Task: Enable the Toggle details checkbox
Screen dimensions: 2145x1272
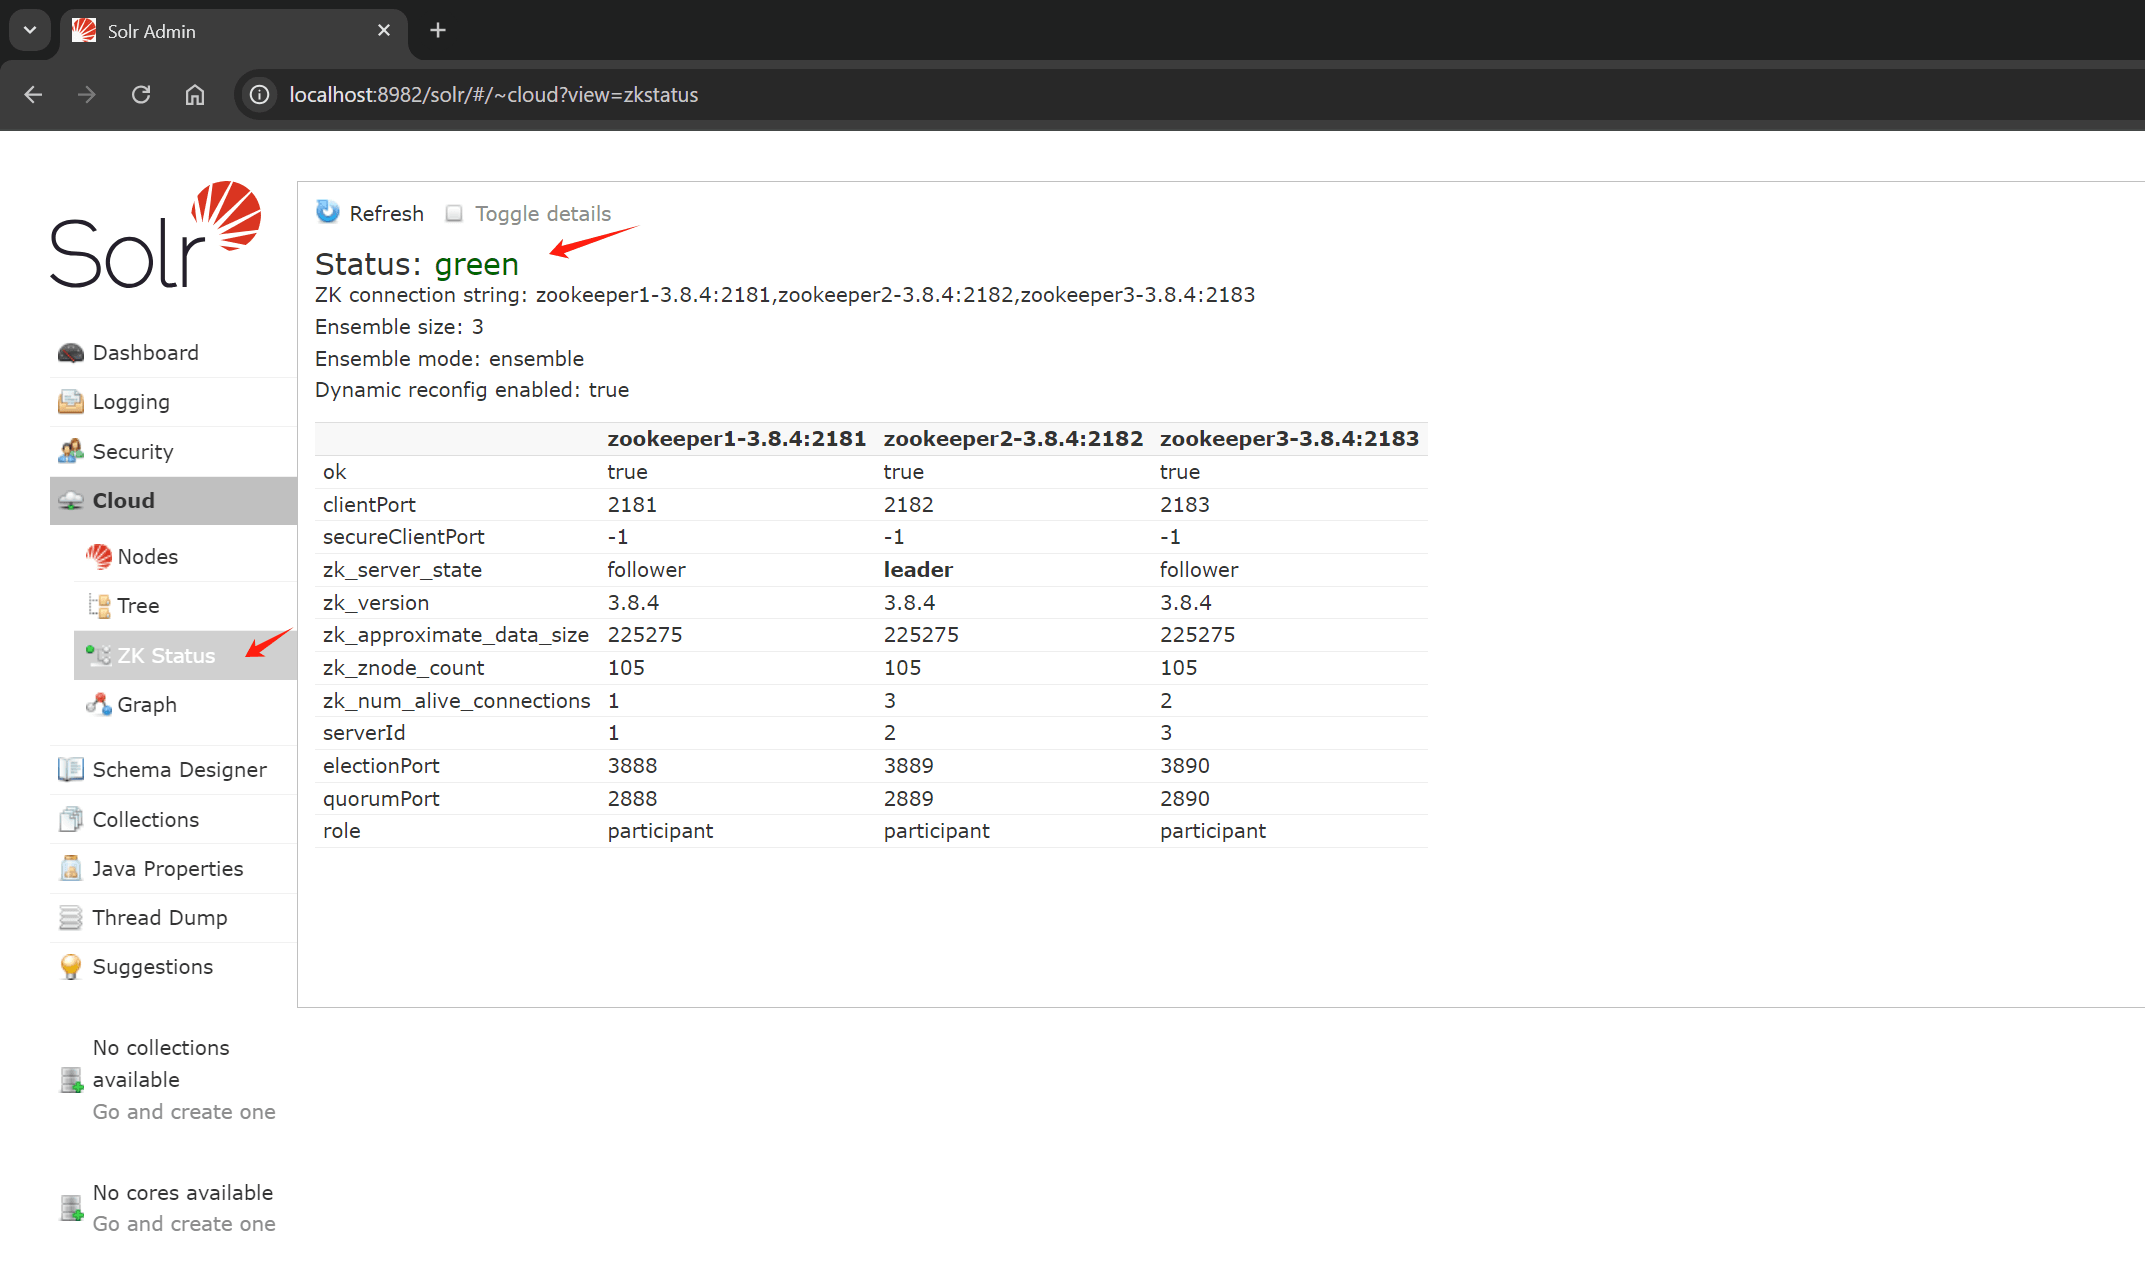Action: tap(454, 213)
